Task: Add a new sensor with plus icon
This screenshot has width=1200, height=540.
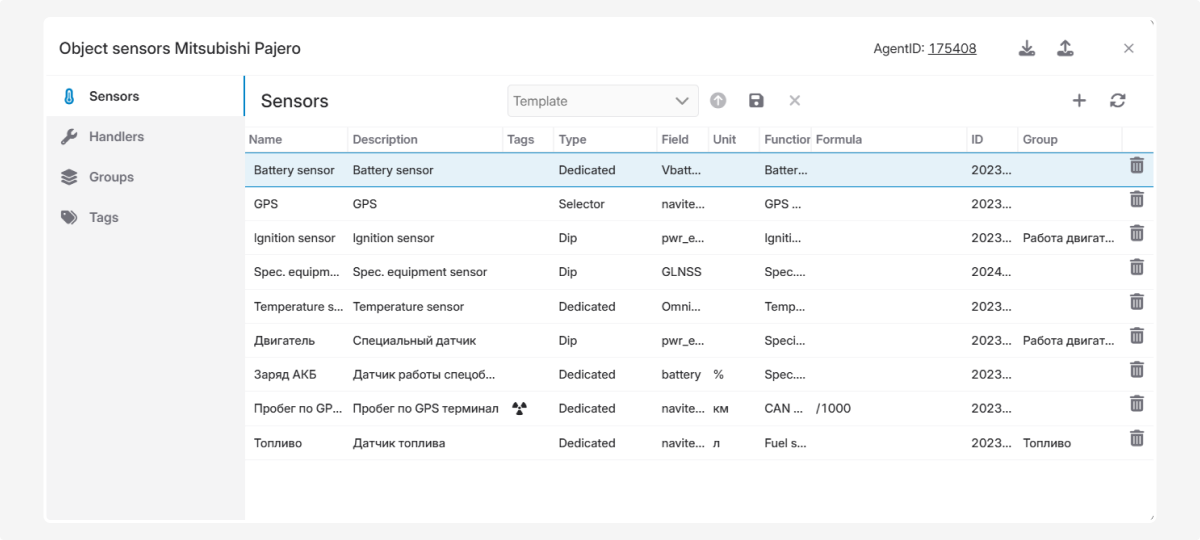Action: 1079,100
